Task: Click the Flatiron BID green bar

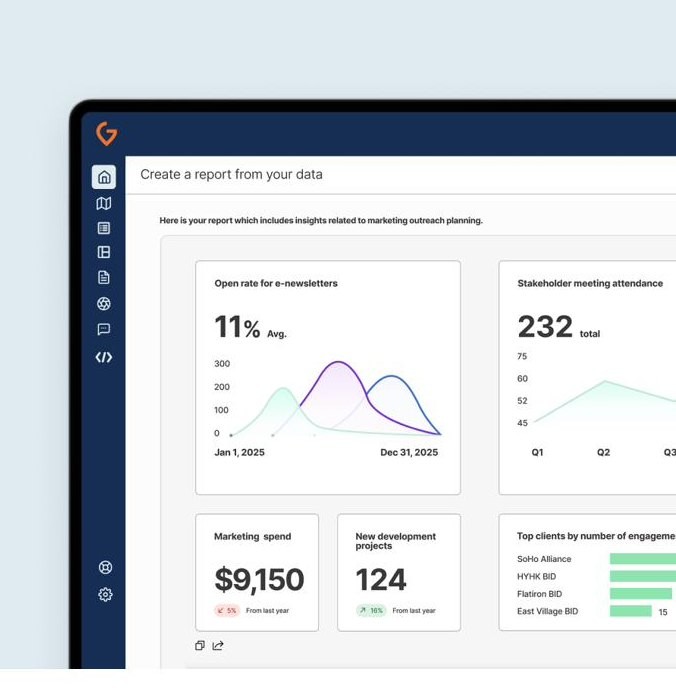Action: tap(641, 594)
